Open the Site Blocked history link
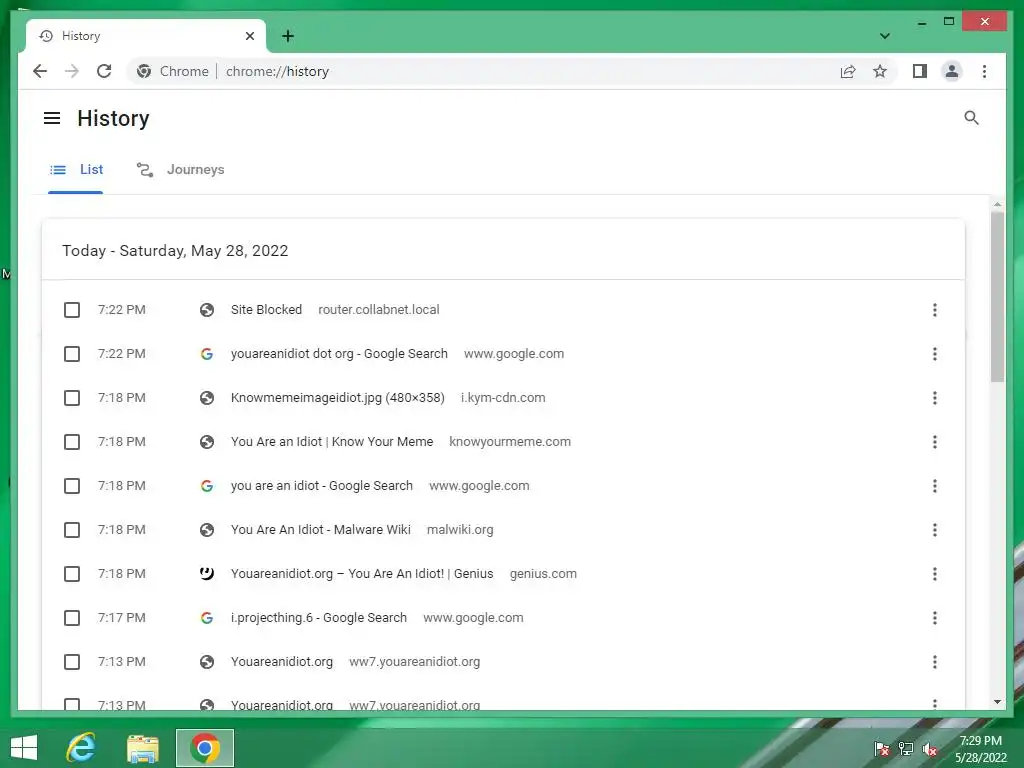1024x768 pixels. click(266, 310)
